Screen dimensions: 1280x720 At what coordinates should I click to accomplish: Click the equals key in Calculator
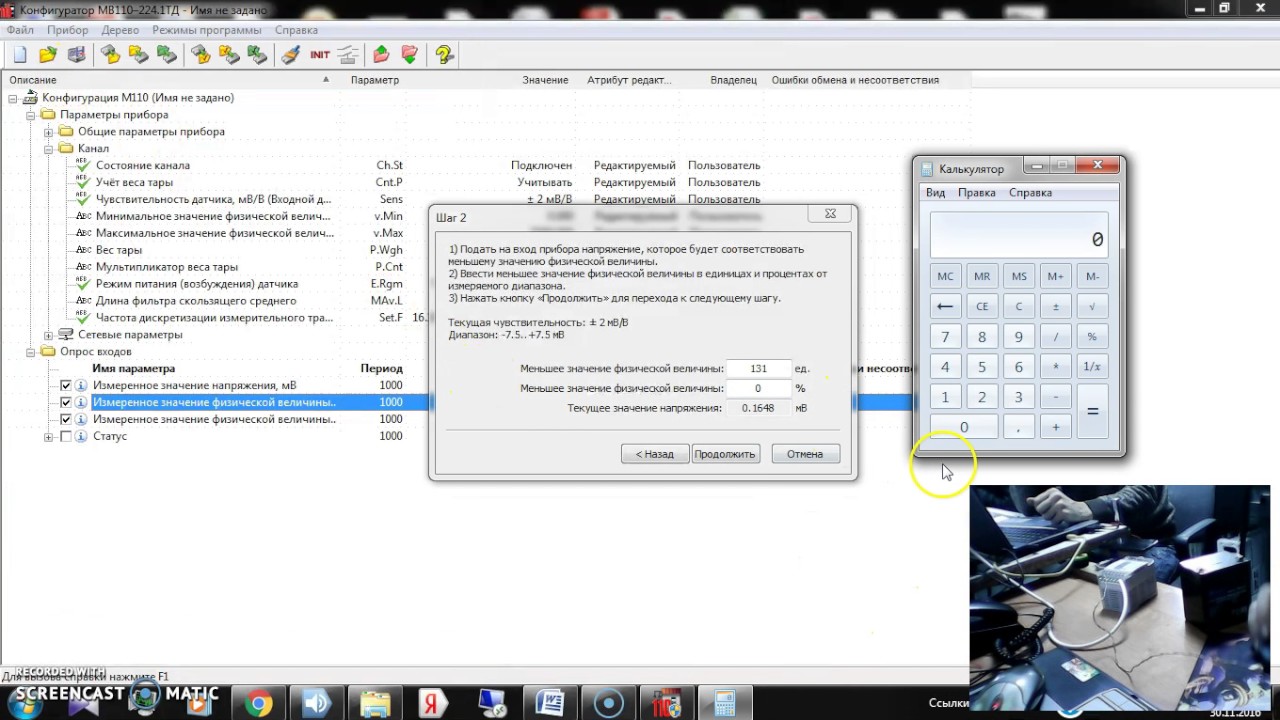(1092, 411)
